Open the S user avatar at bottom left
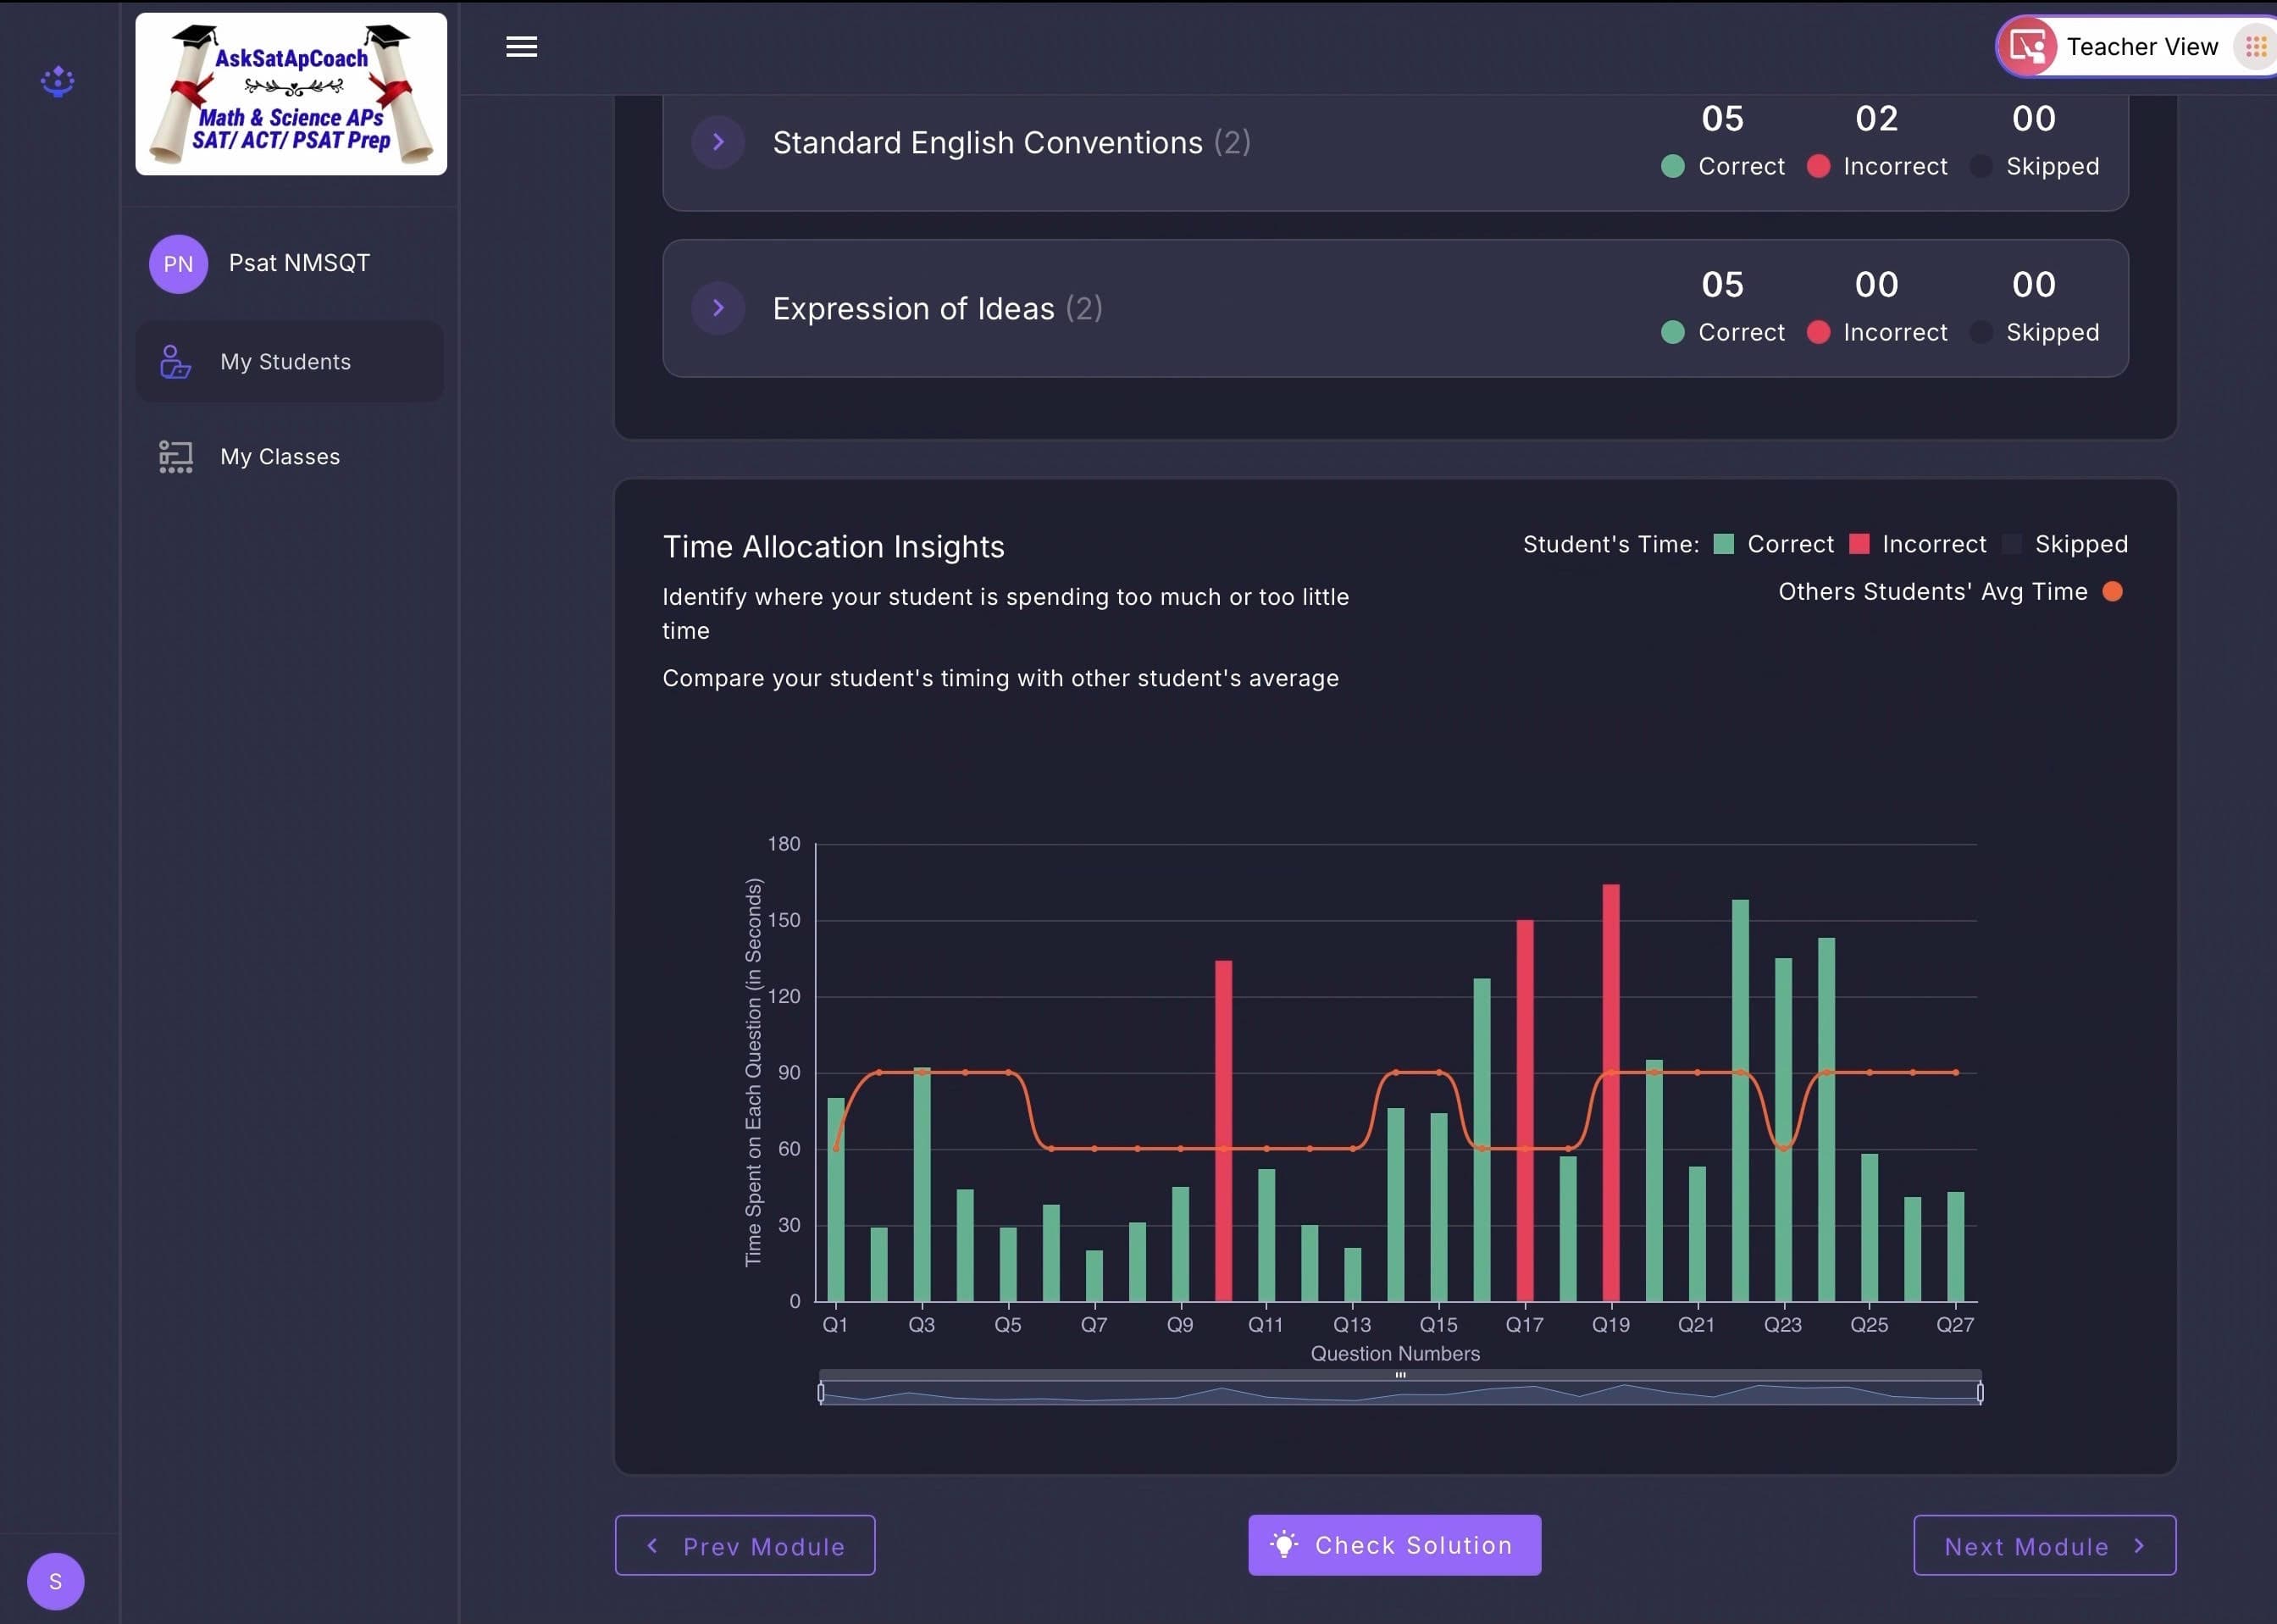This screenshot has width=2277, height=1624. pyautogui.click(x=56, y=1581)
